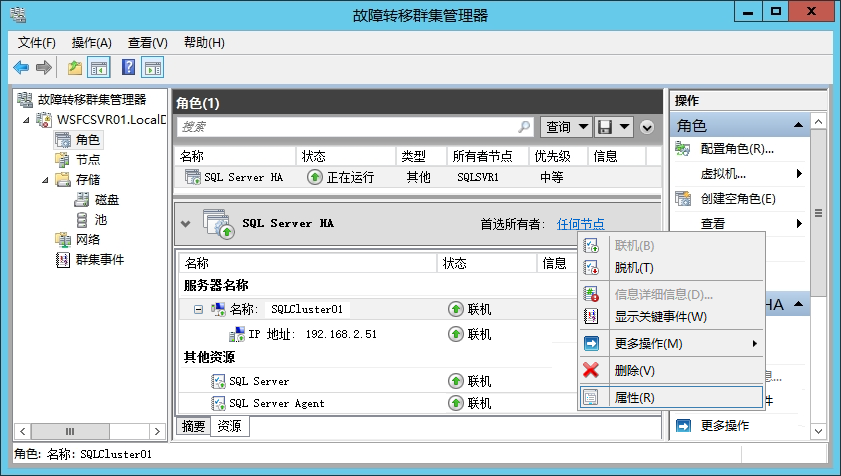Click the 属性(R) properties icon
The width and height of the screenshot is (841, 476).
click(x=591, y=398)
